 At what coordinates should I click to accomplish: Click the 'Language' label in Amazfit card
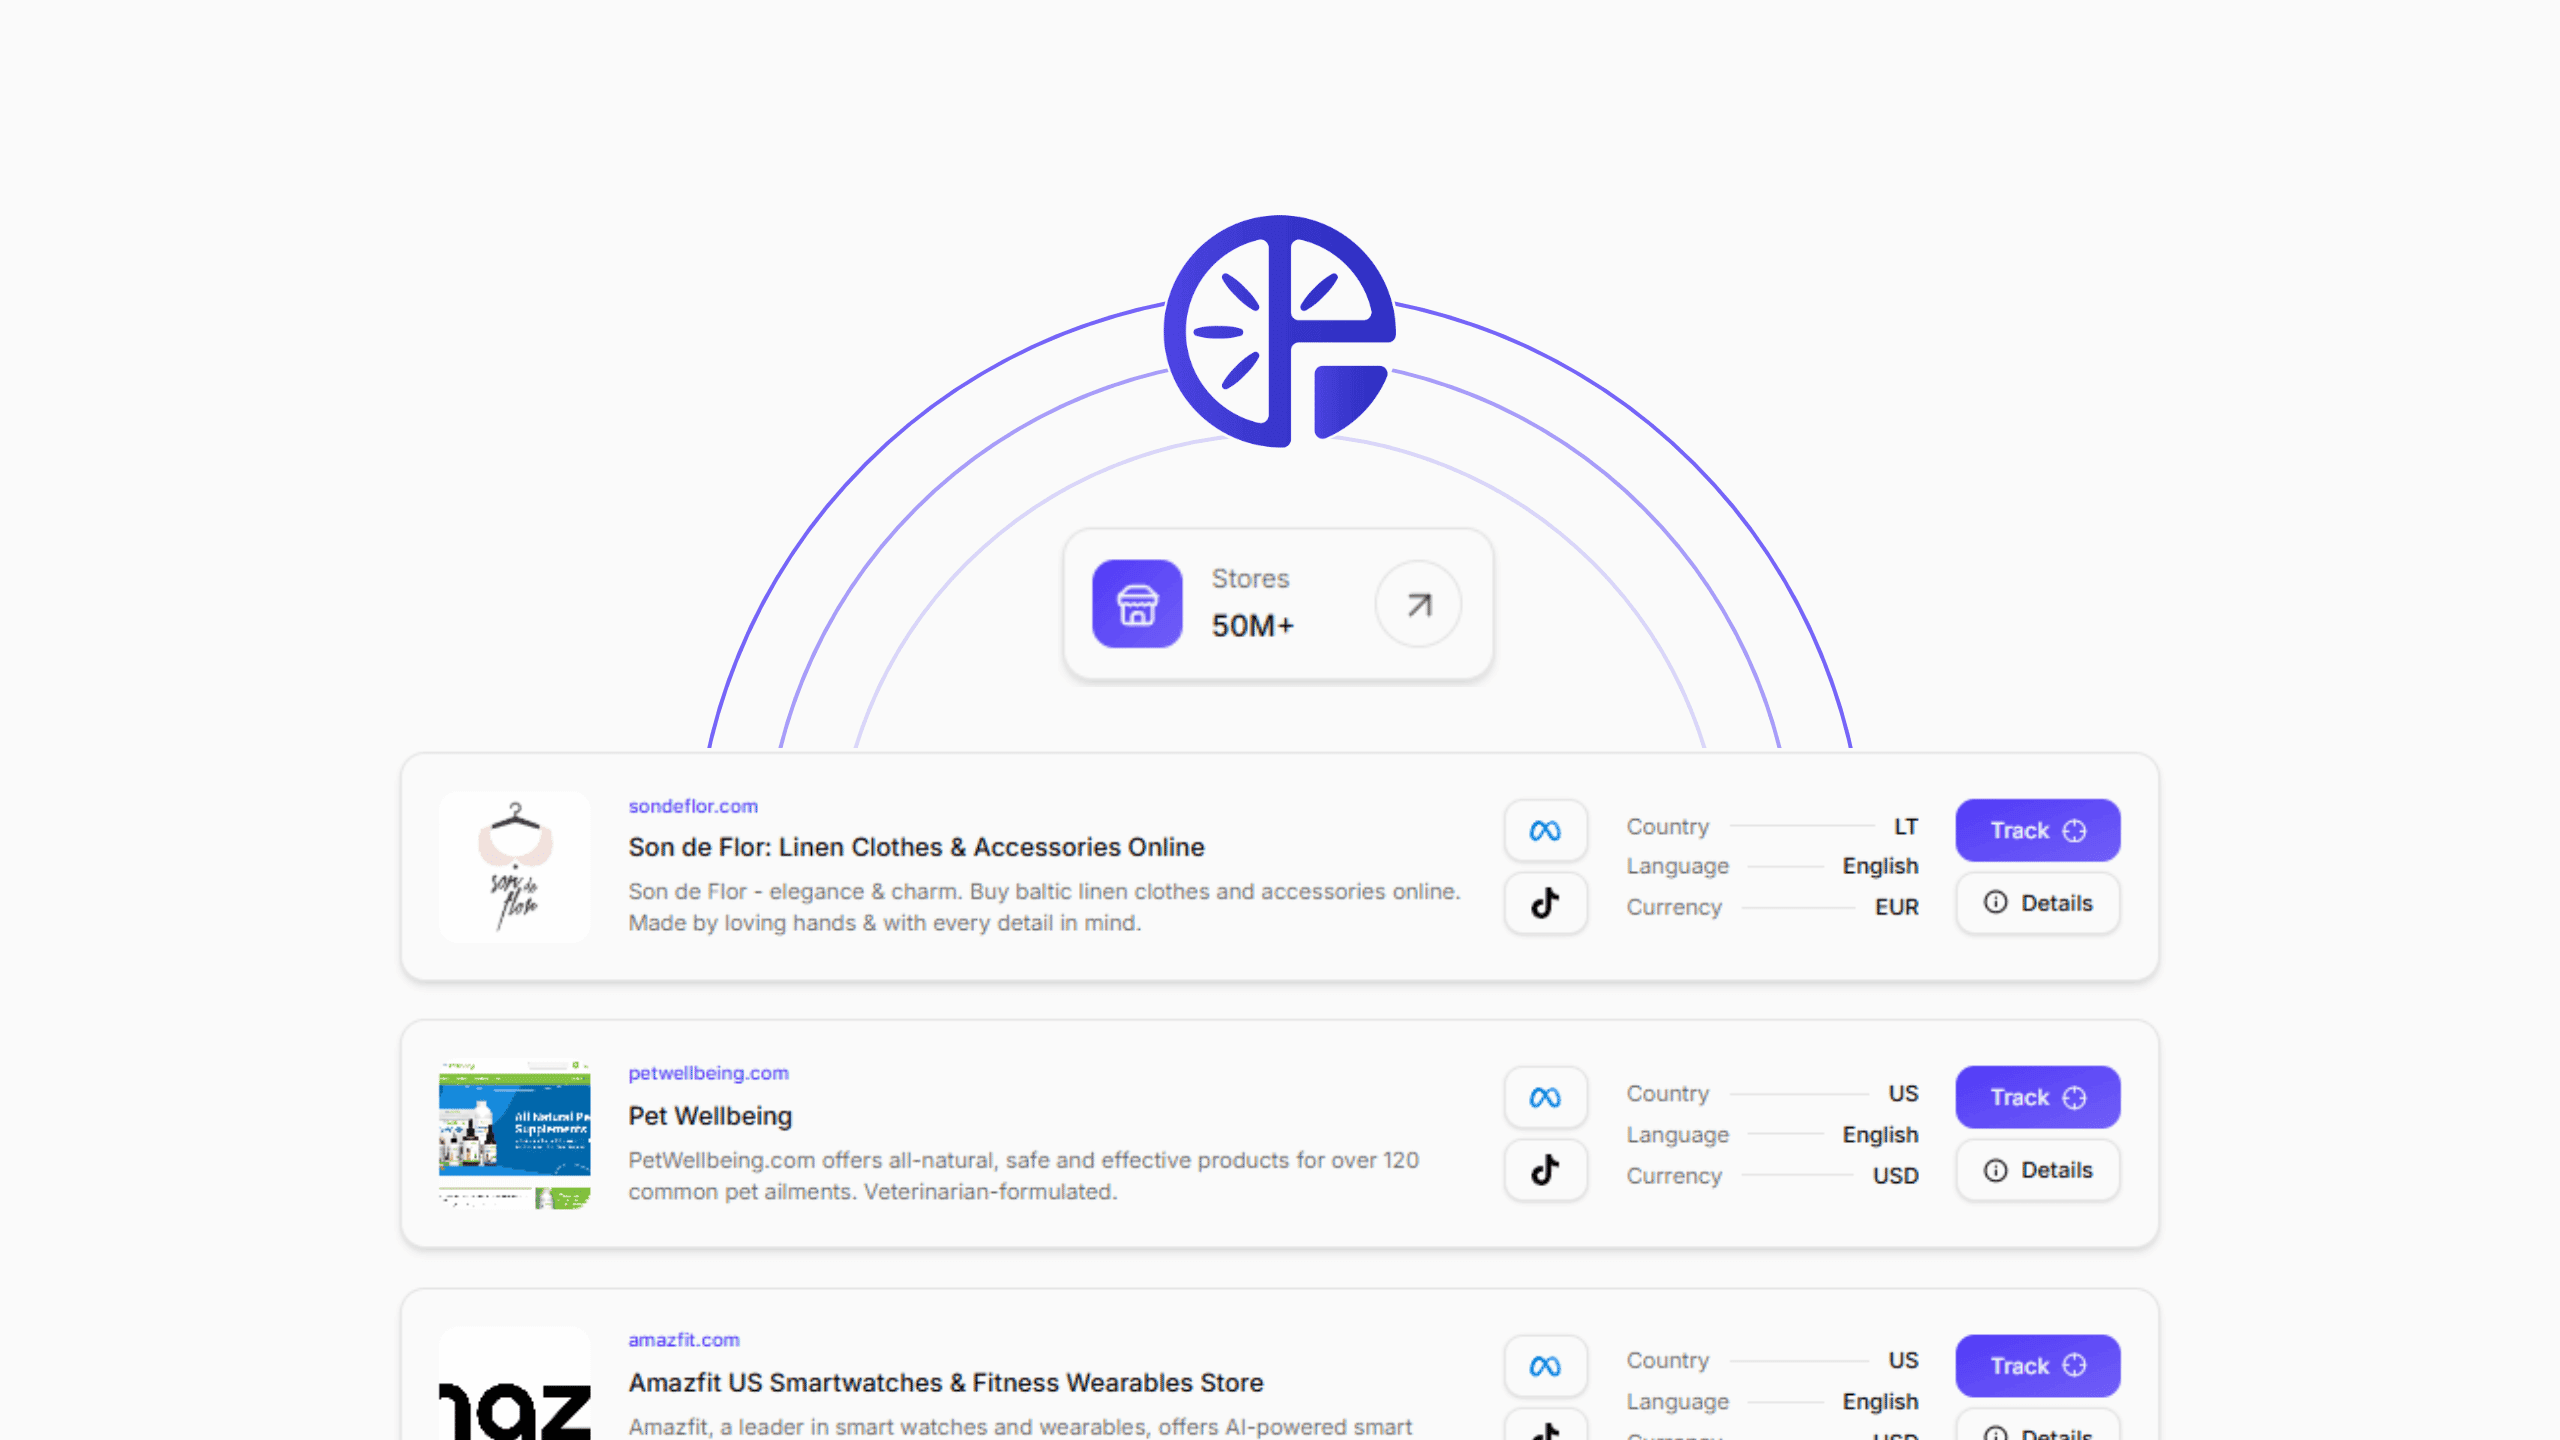coord(1678,1402)
